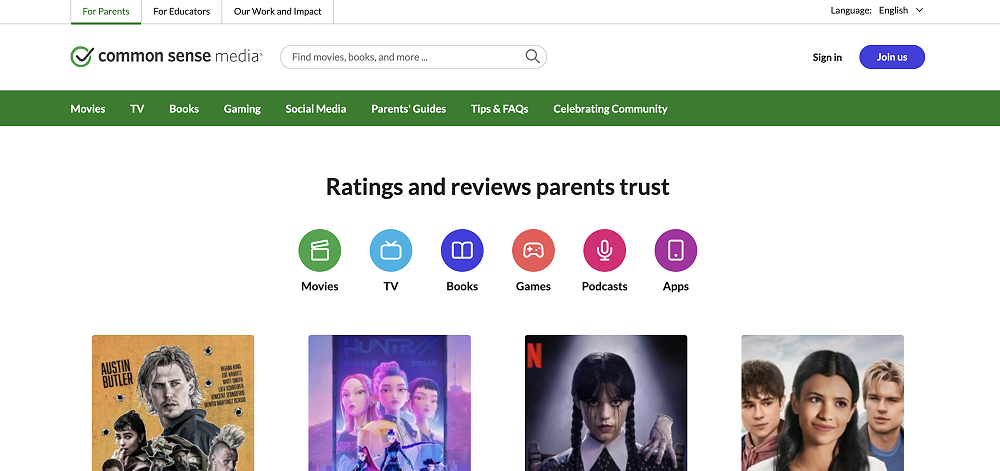1000x471 pixels.
Task: Open the Tips & FAQs menu
Action: pos(499,109)
